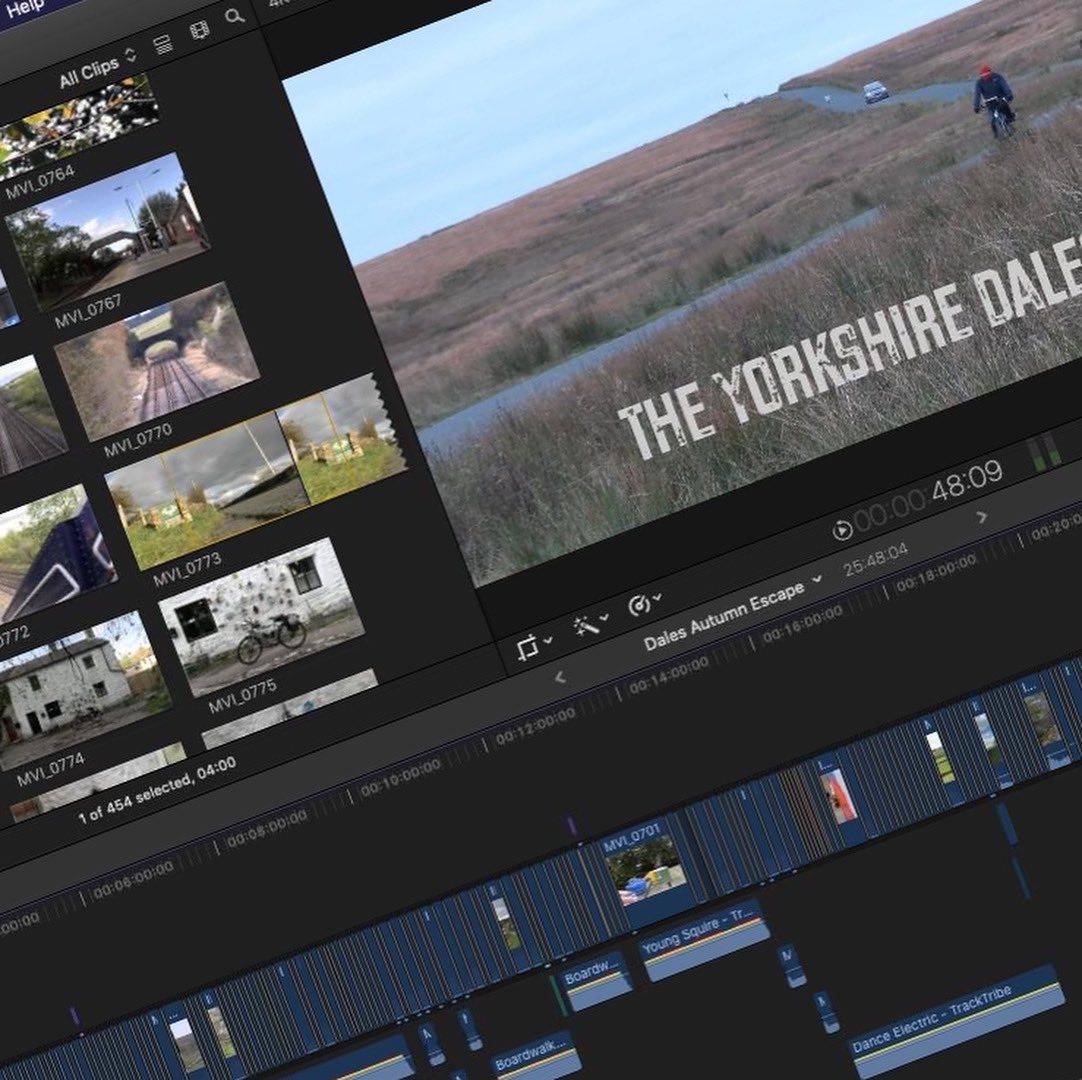Click the MVI_0774 clip name label
This screenshot has height=1080, width=1082.
[x=50, y=769]
